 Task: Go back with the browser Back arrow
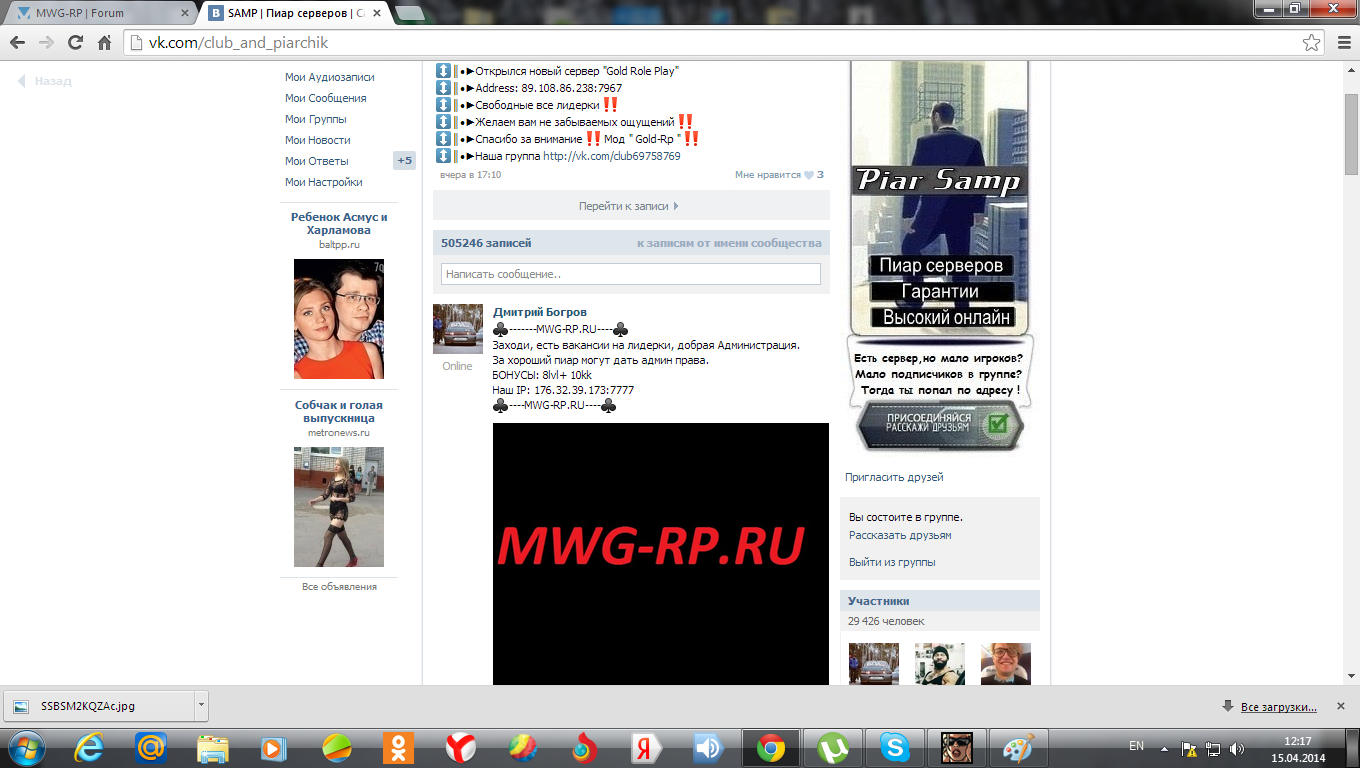17,43
